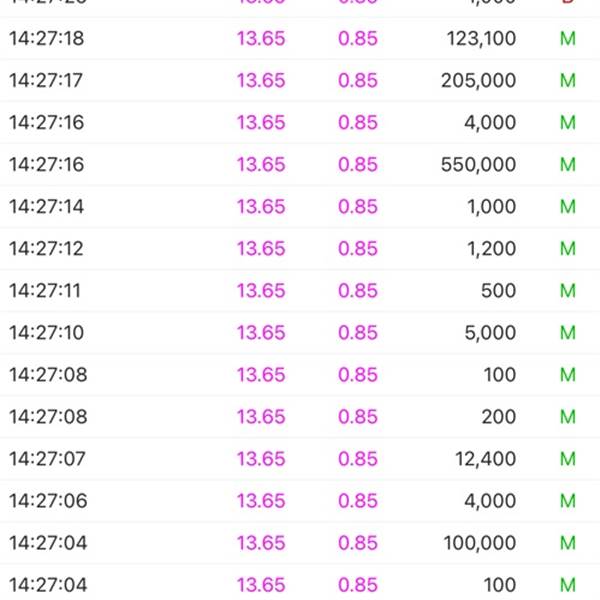The image size is (600, 600).
Task: Select the 14:27:17 trade with 205,000 volume
Action: click(300, 80)
